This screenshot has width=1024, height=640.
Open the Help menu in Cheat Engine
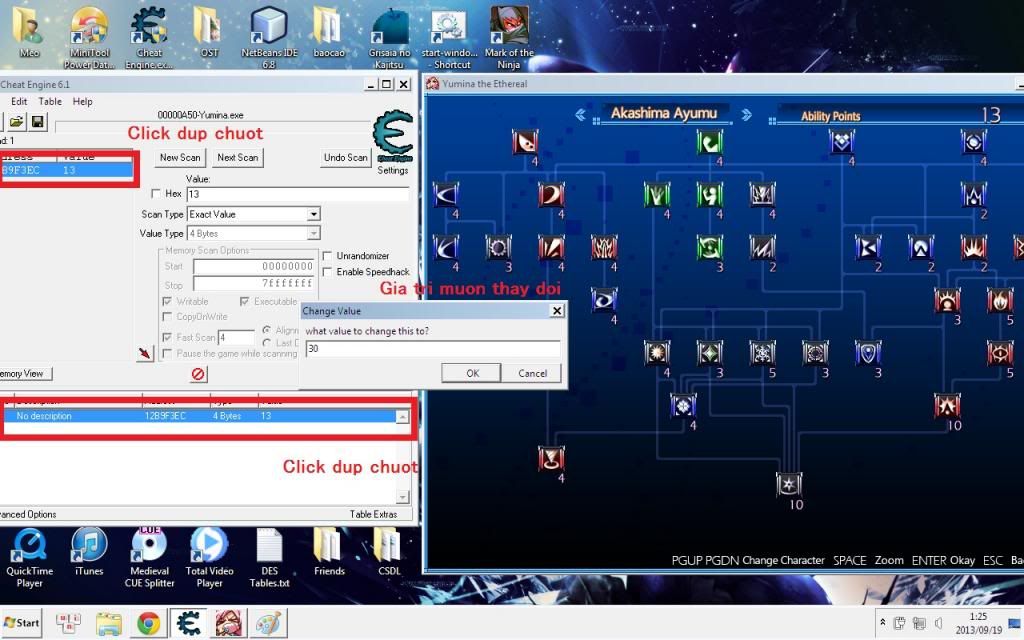point(82,101)
